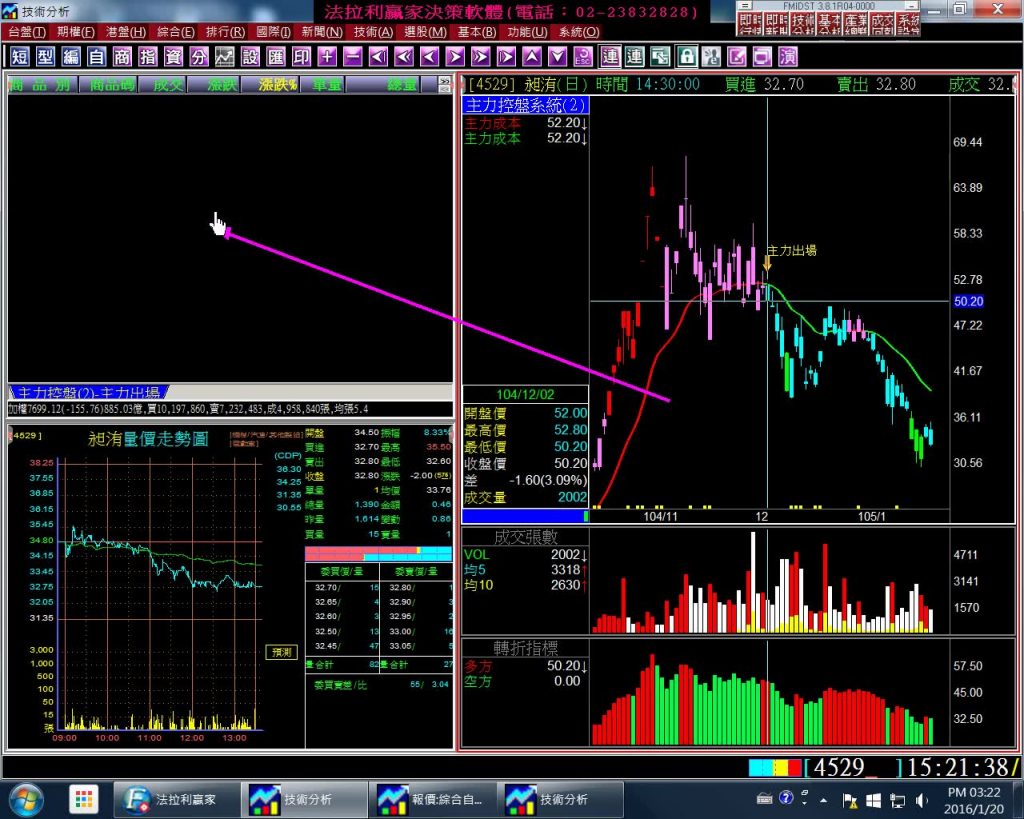The width and height of the screenshot is (1024, 819).
Task: Click the 短 toolbar icon
Action: point(19,56)
